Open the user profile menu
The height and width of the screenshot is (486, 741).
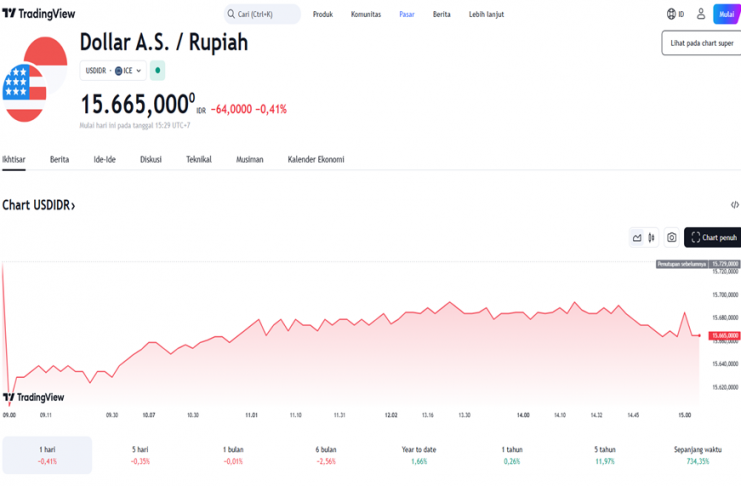pyautogui.click(x=700, y=14)
